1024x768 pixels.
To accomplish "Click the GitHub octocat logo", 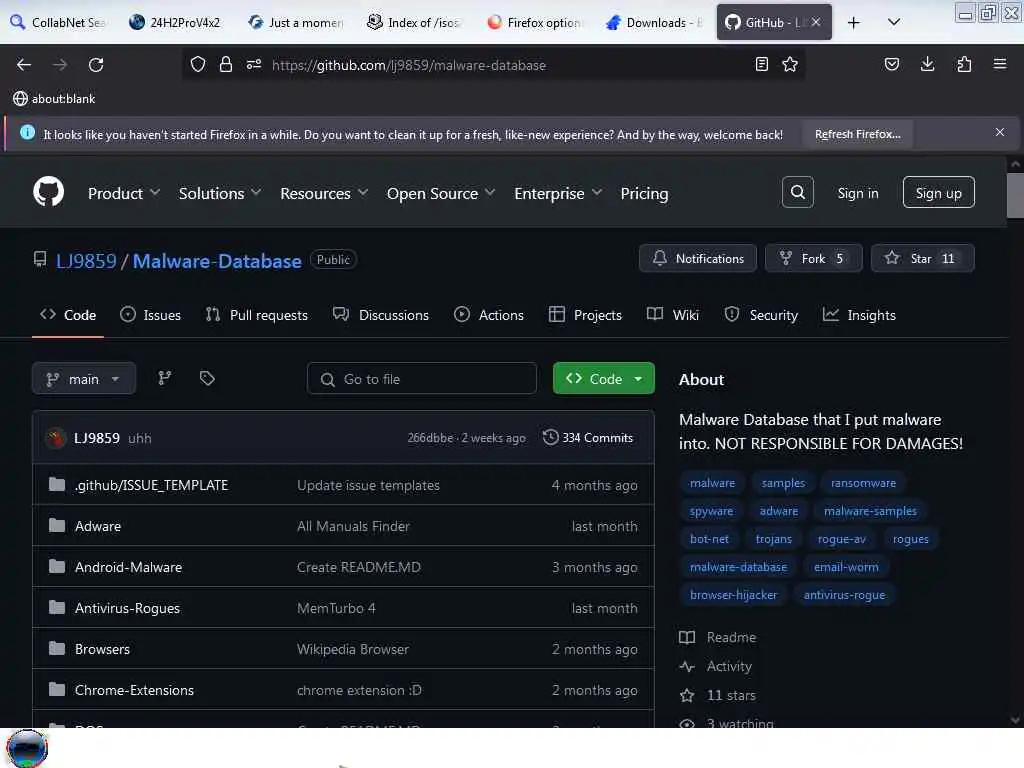I will (x=48, y=192).
